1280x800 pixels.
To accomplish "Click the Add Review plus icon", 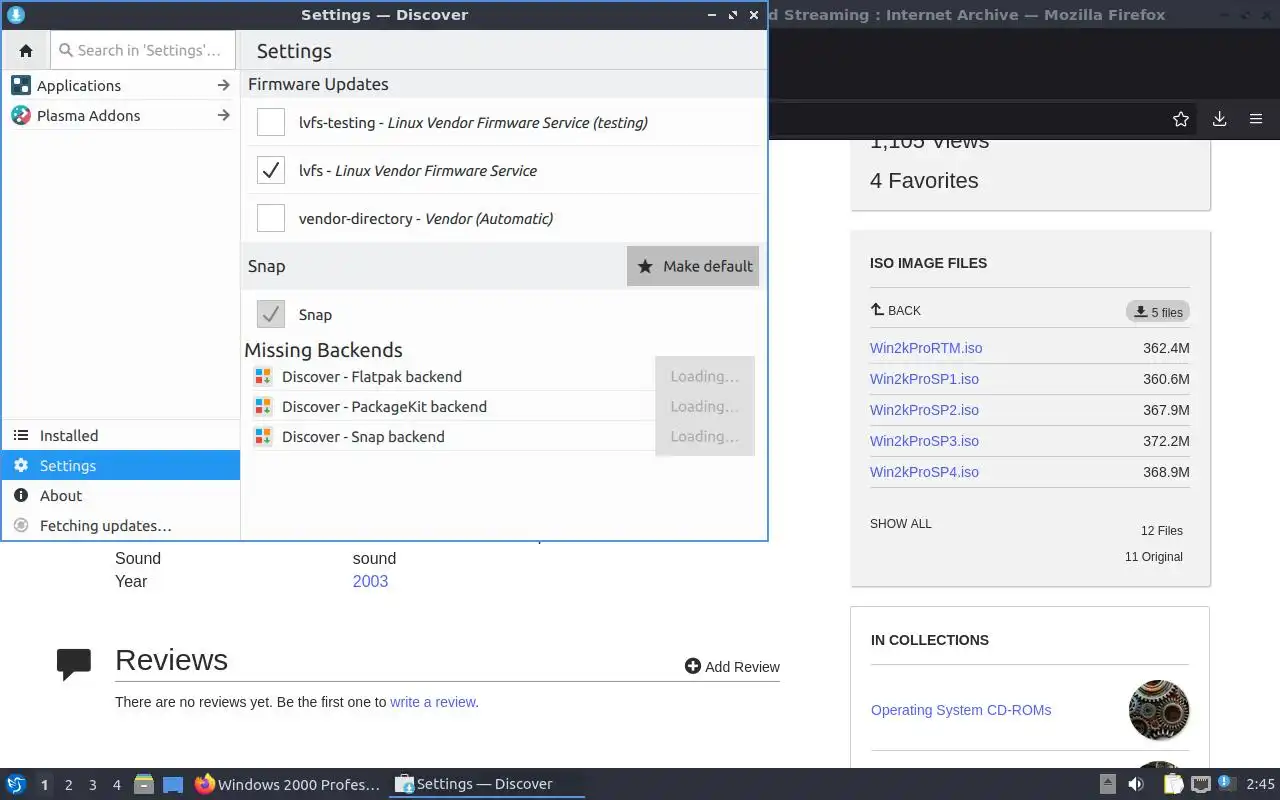I will coord(693,666).
